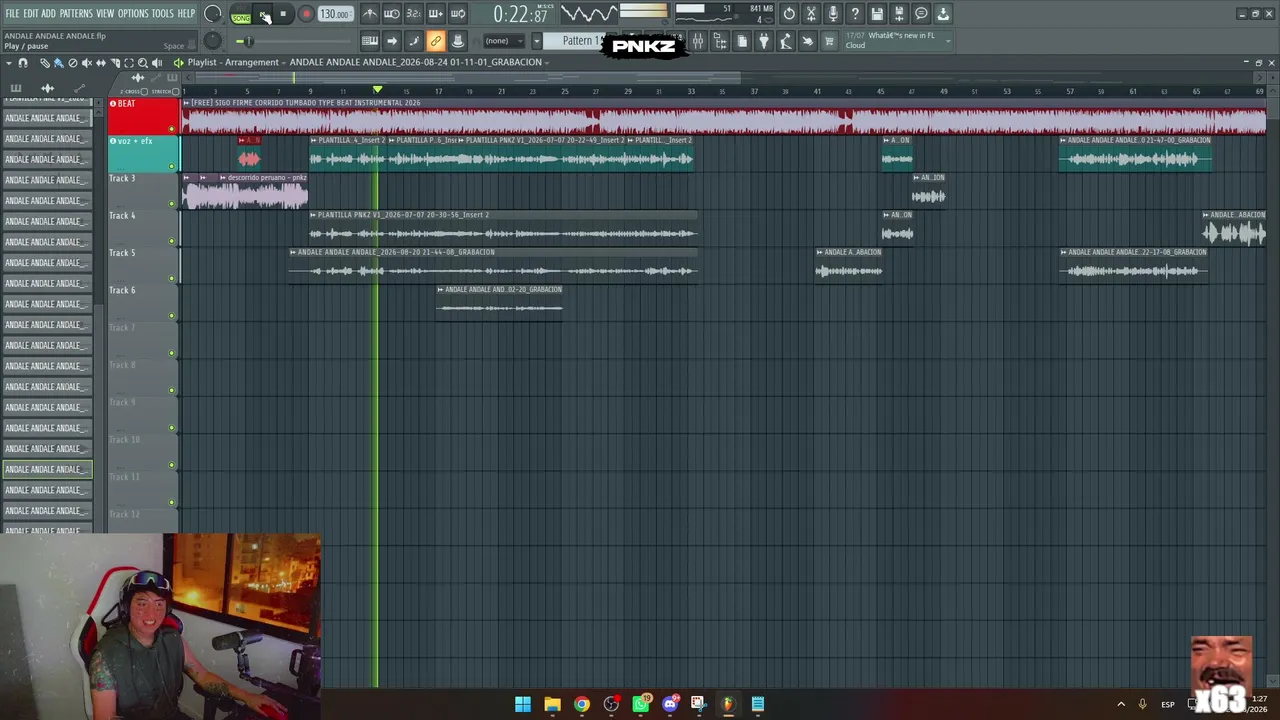Open the FILE menu
The width and height of the screenshot is (1280, 720).
pyautogui.click(x=12, y=14)
